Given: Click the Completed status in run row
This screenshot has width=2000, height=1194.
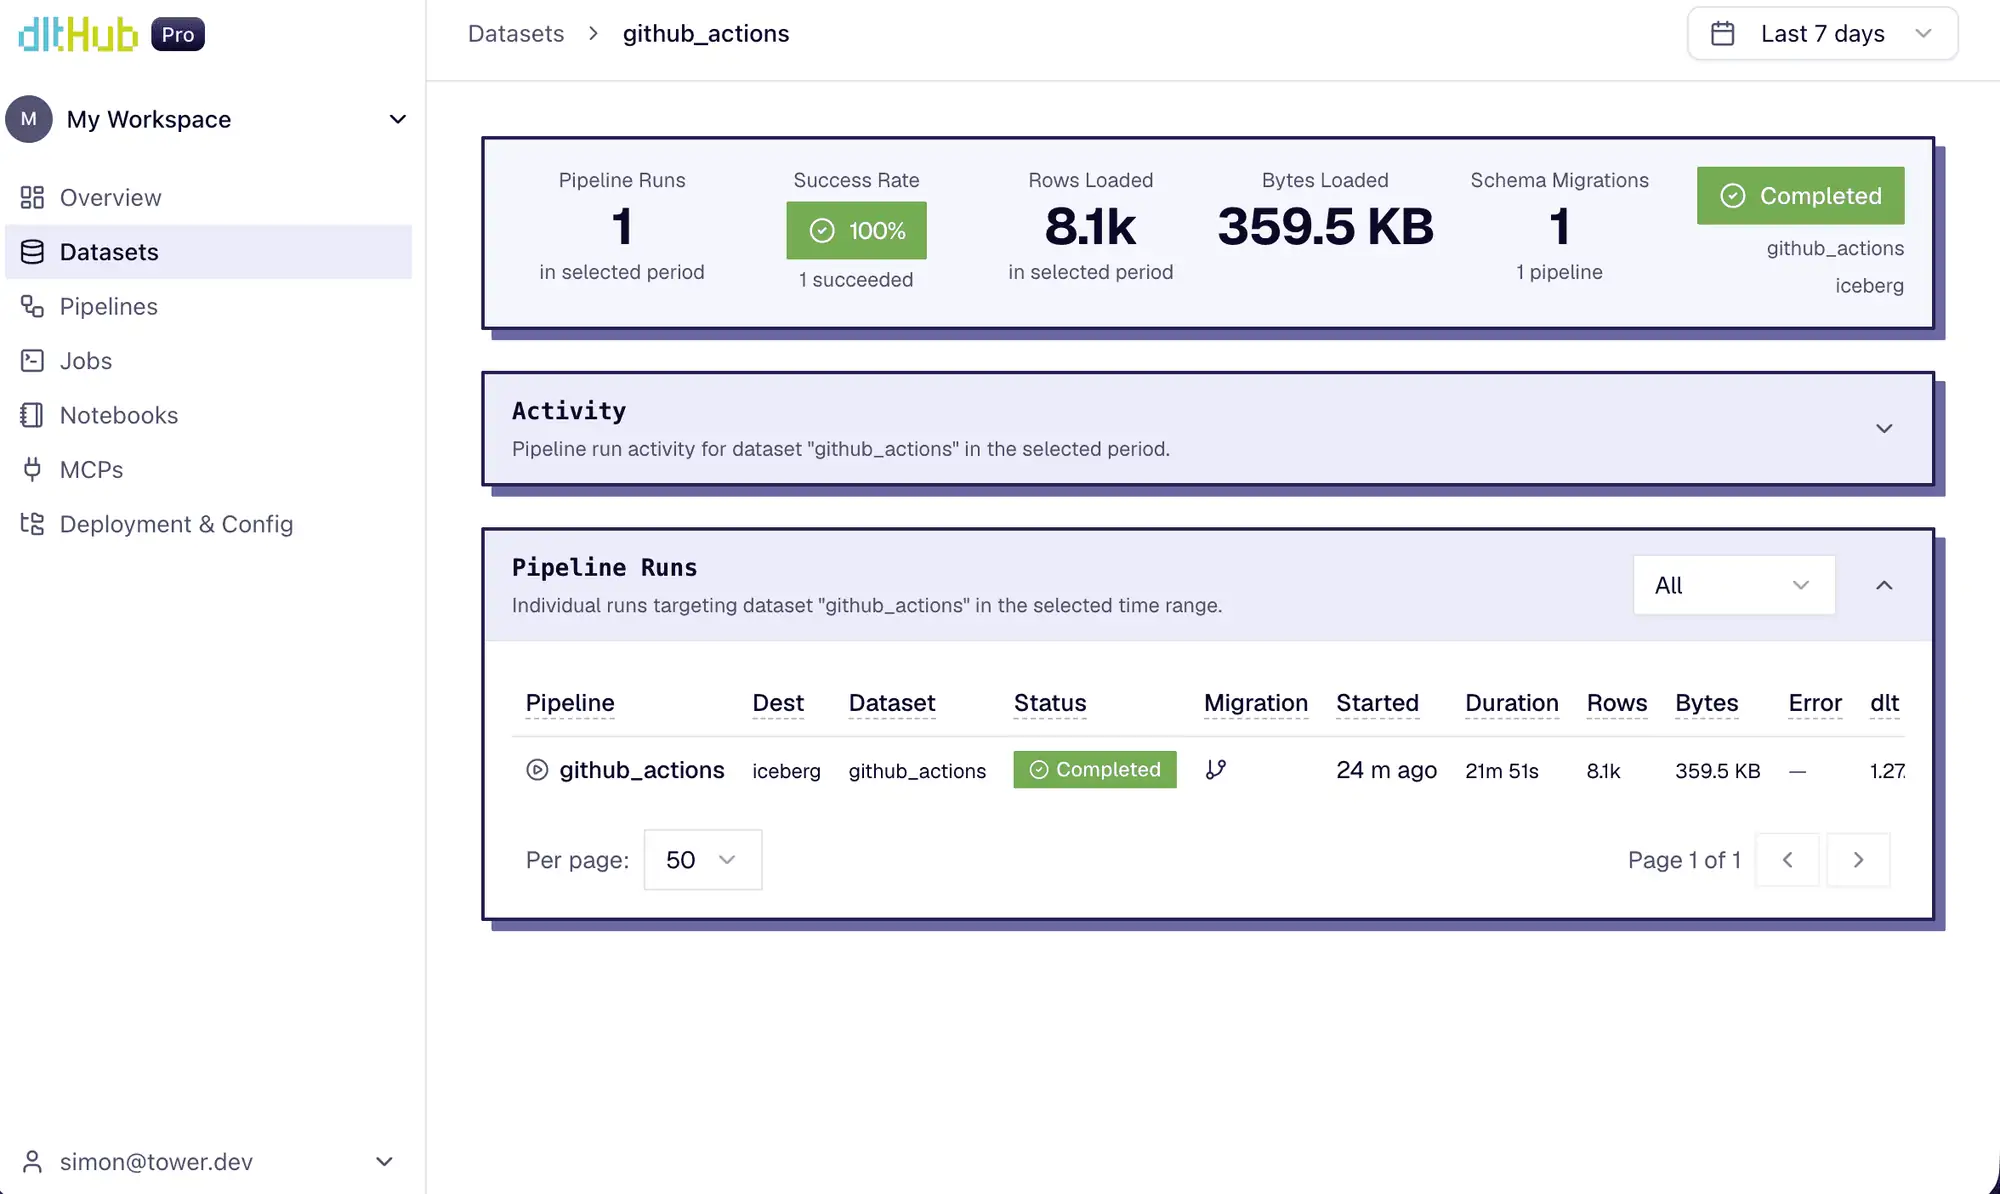Looking at the screenshot, I should click(1095, 770).
